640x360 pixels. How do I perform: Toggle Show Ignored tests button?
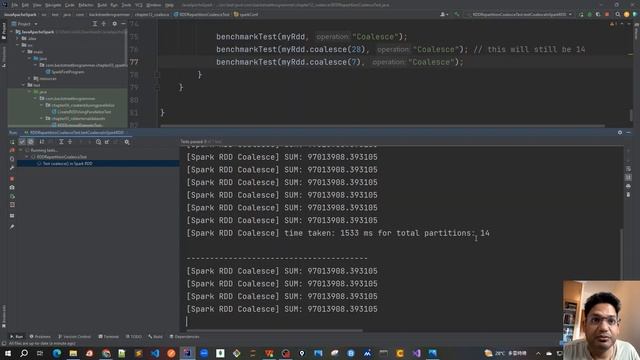(31, 142)
